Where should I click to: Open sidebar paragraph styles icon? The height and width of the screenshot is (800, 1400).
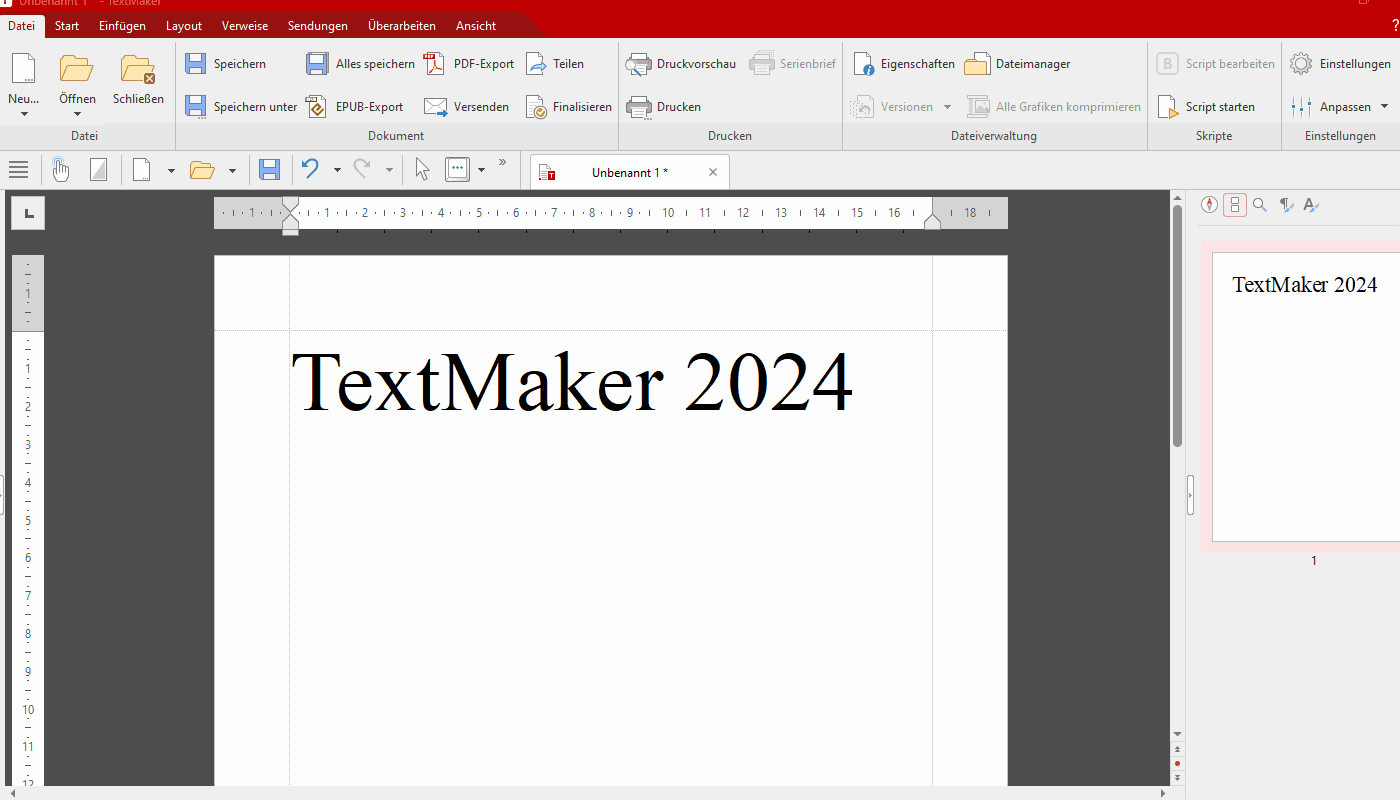1286,205
